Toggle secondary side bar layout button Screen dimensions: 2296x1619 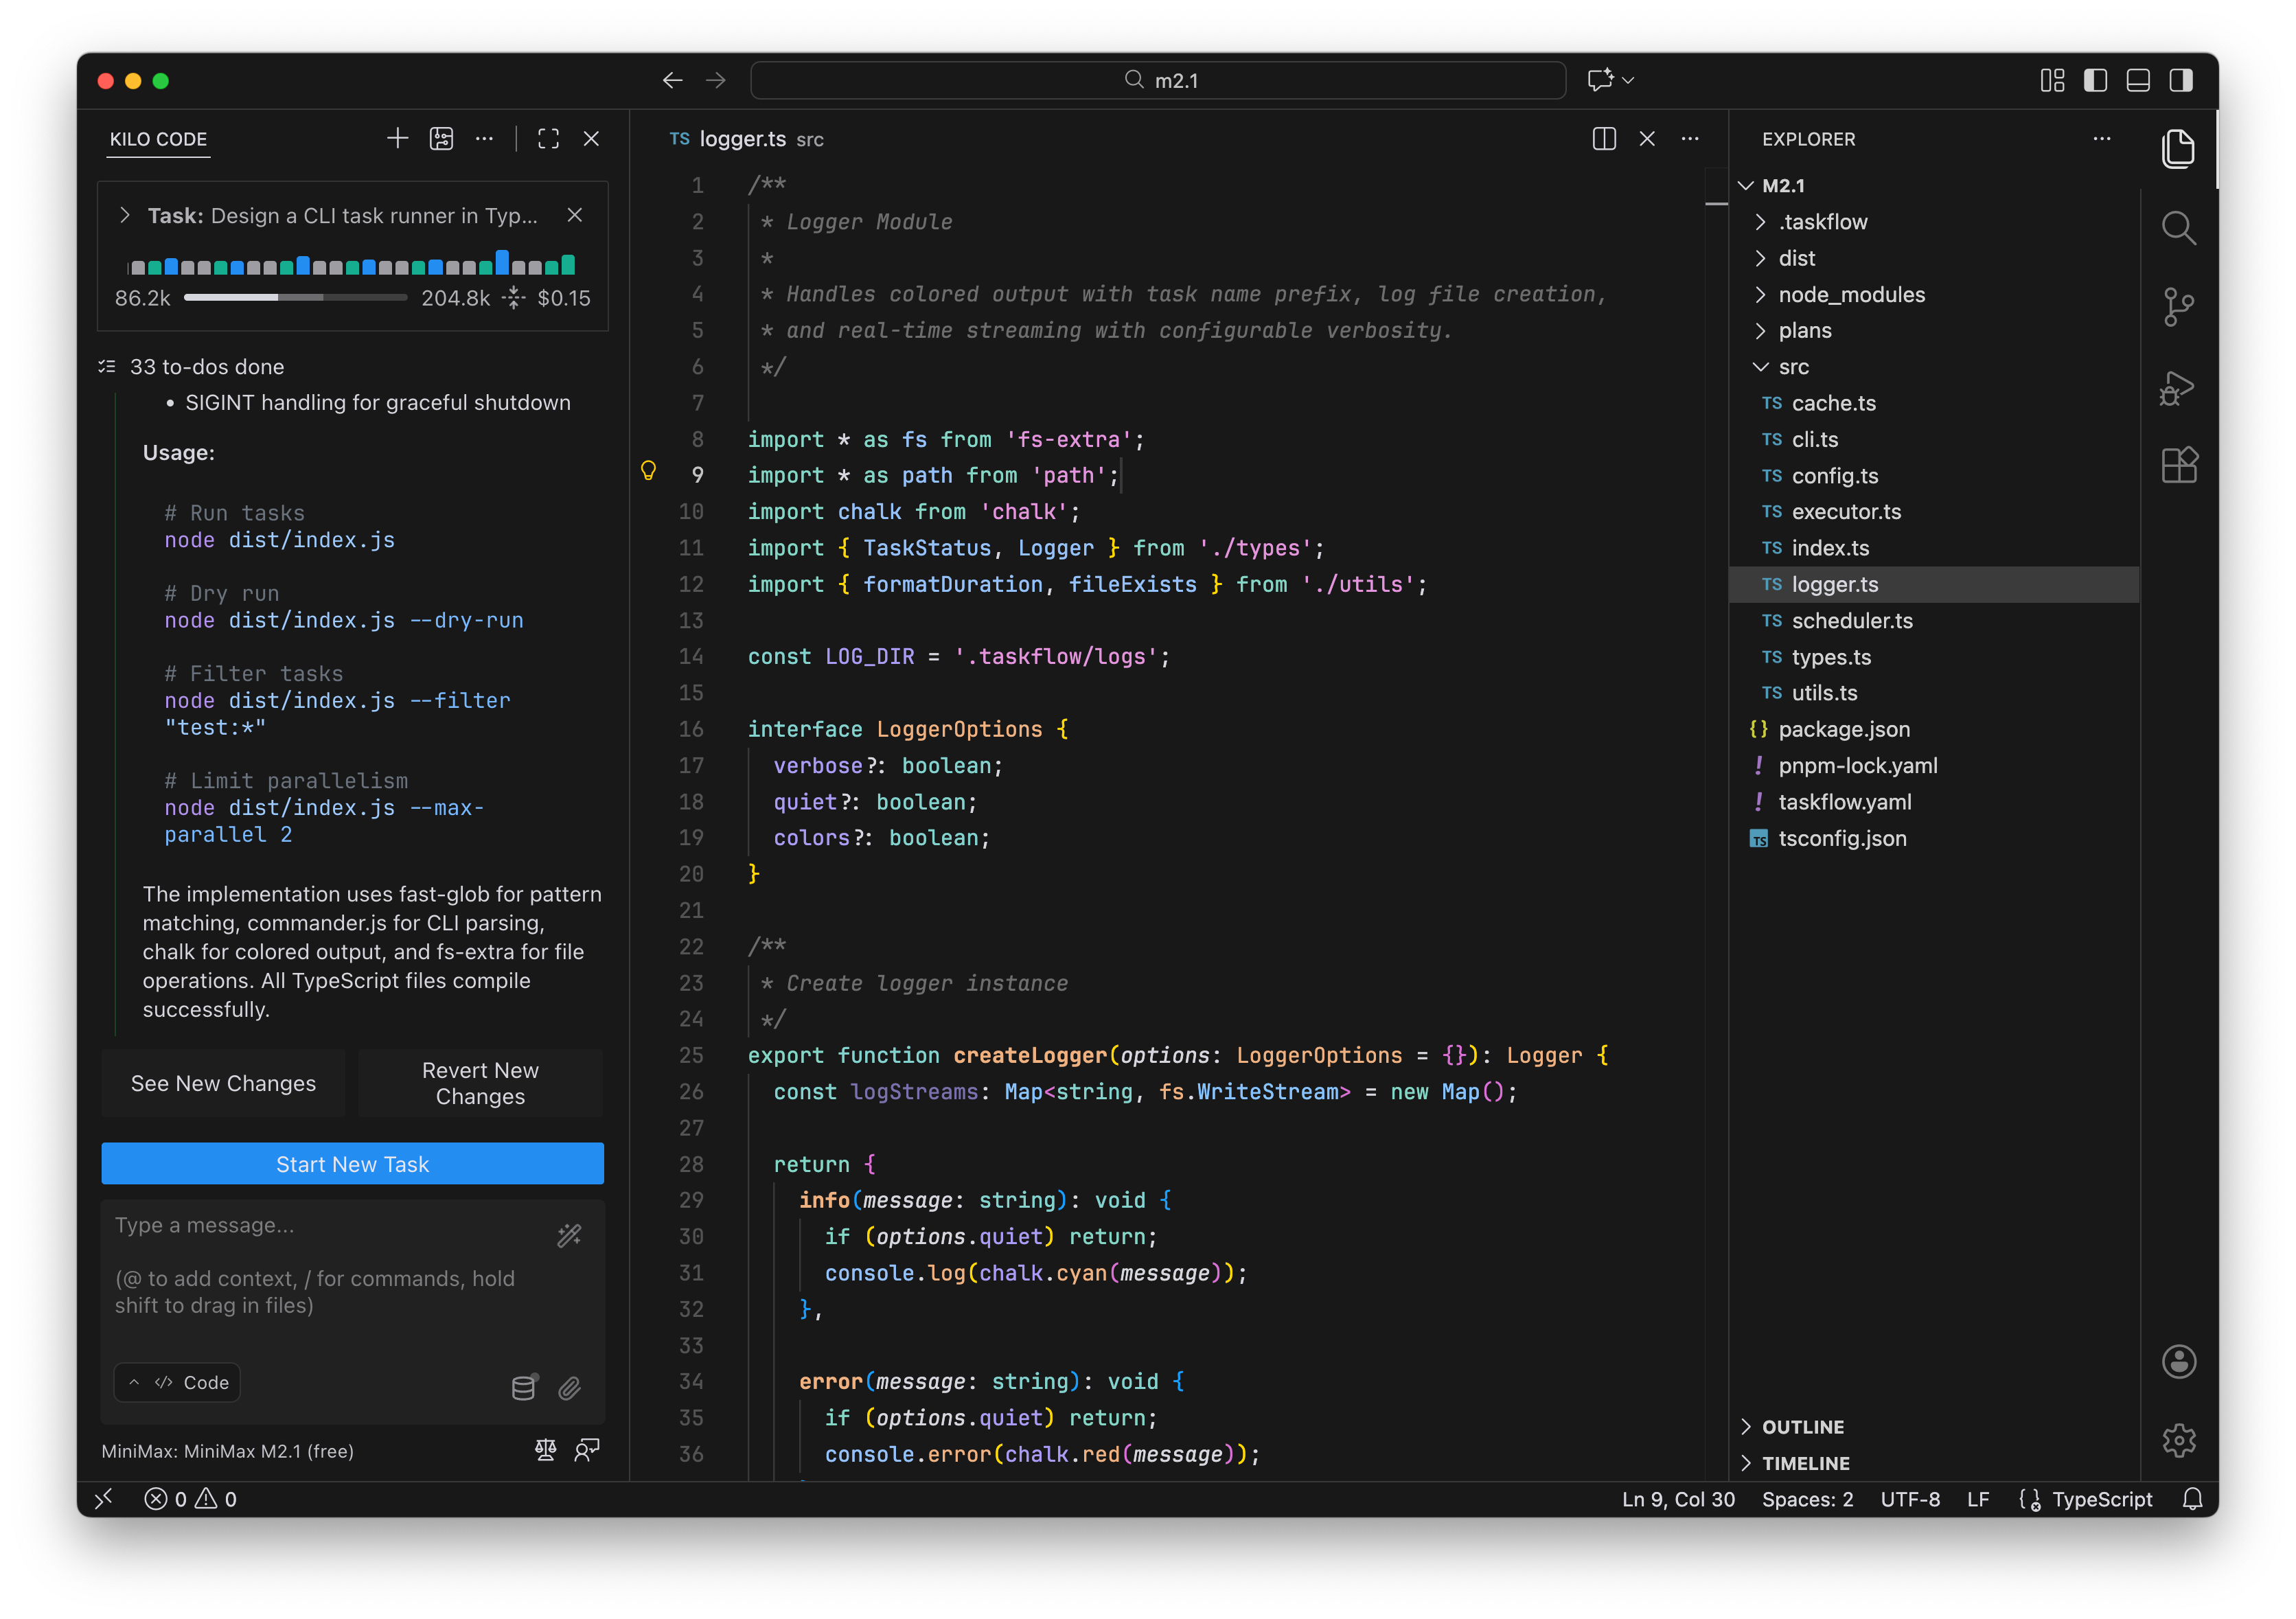click(x=2181, y=80)
